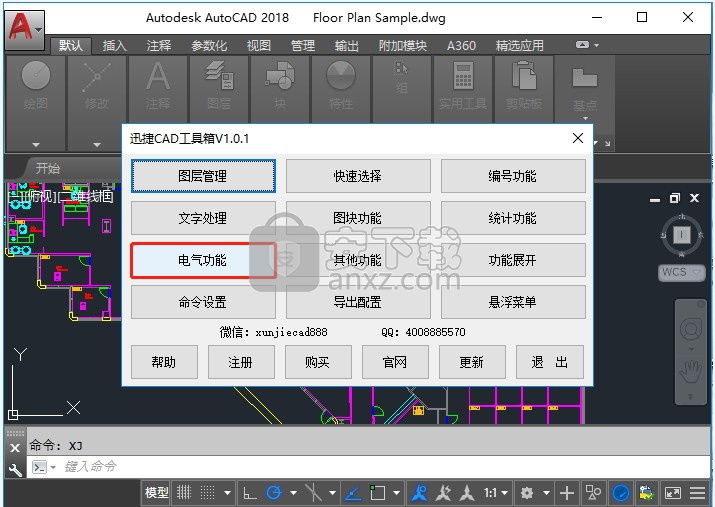Click 快速选择 button

[358, 176]
